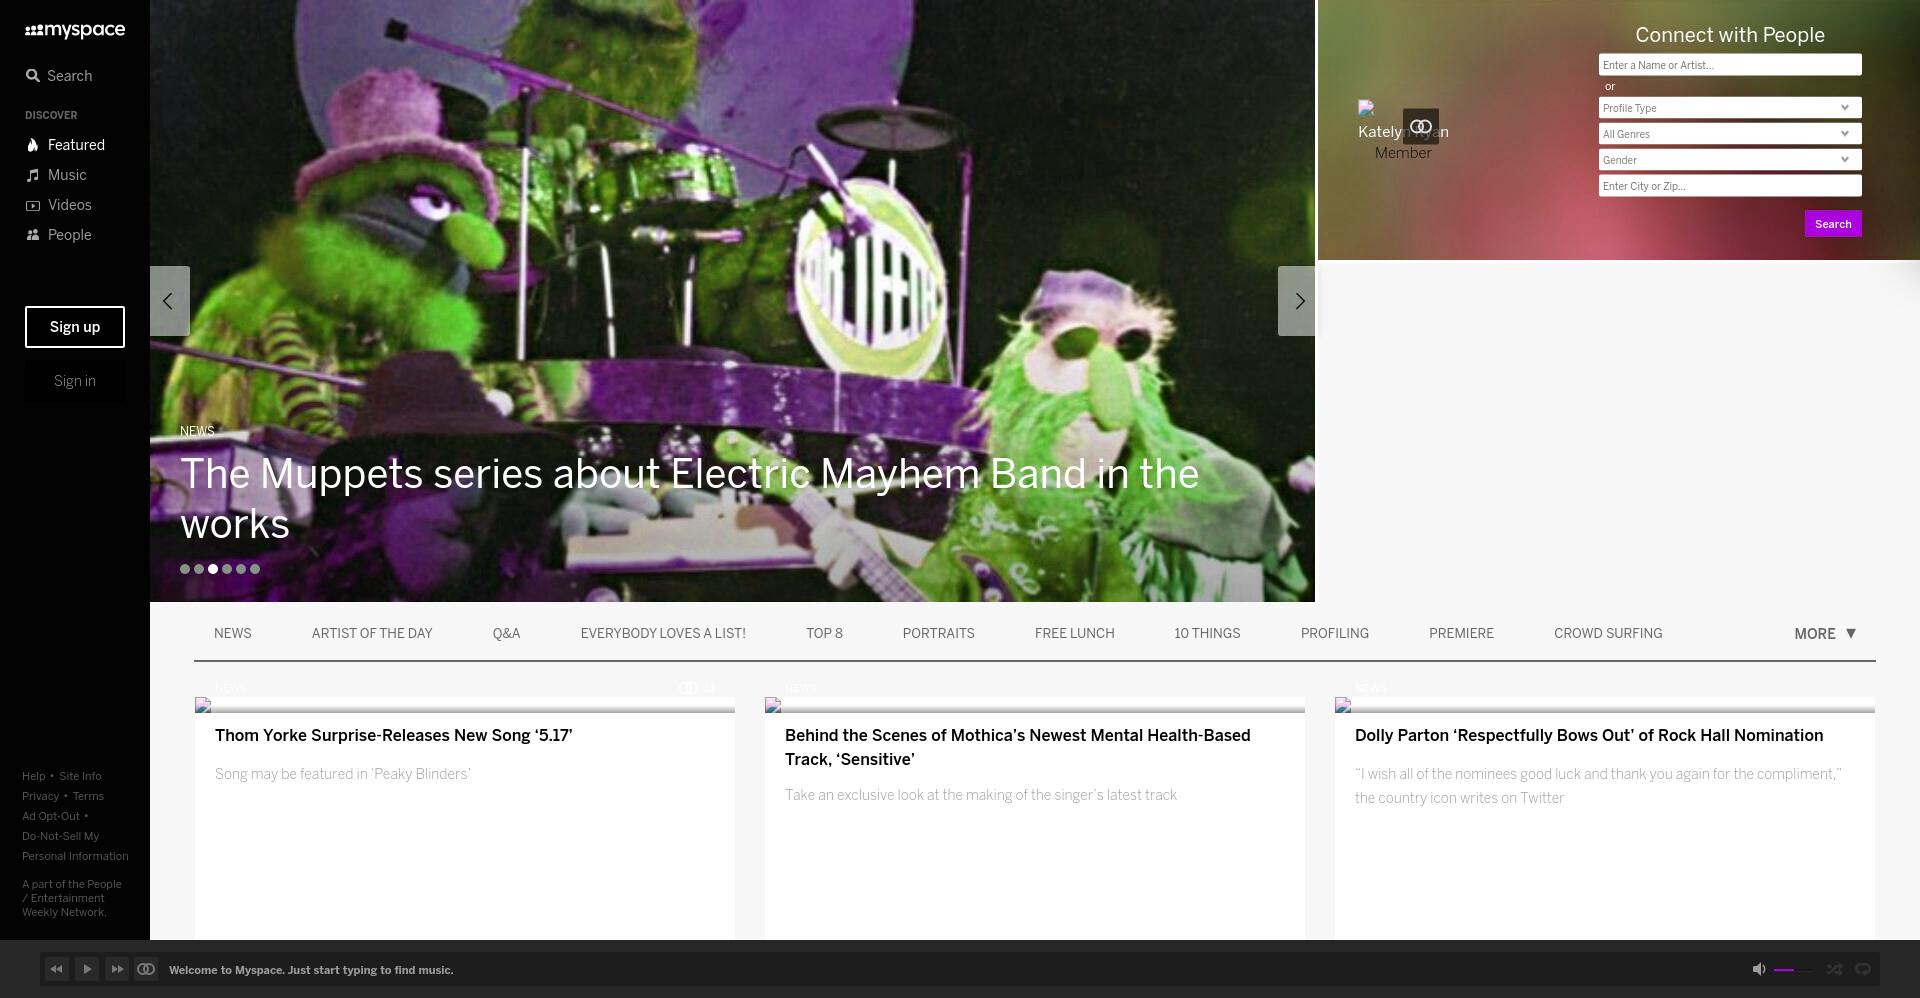Open the Terms footer link

tap(88, 796)
